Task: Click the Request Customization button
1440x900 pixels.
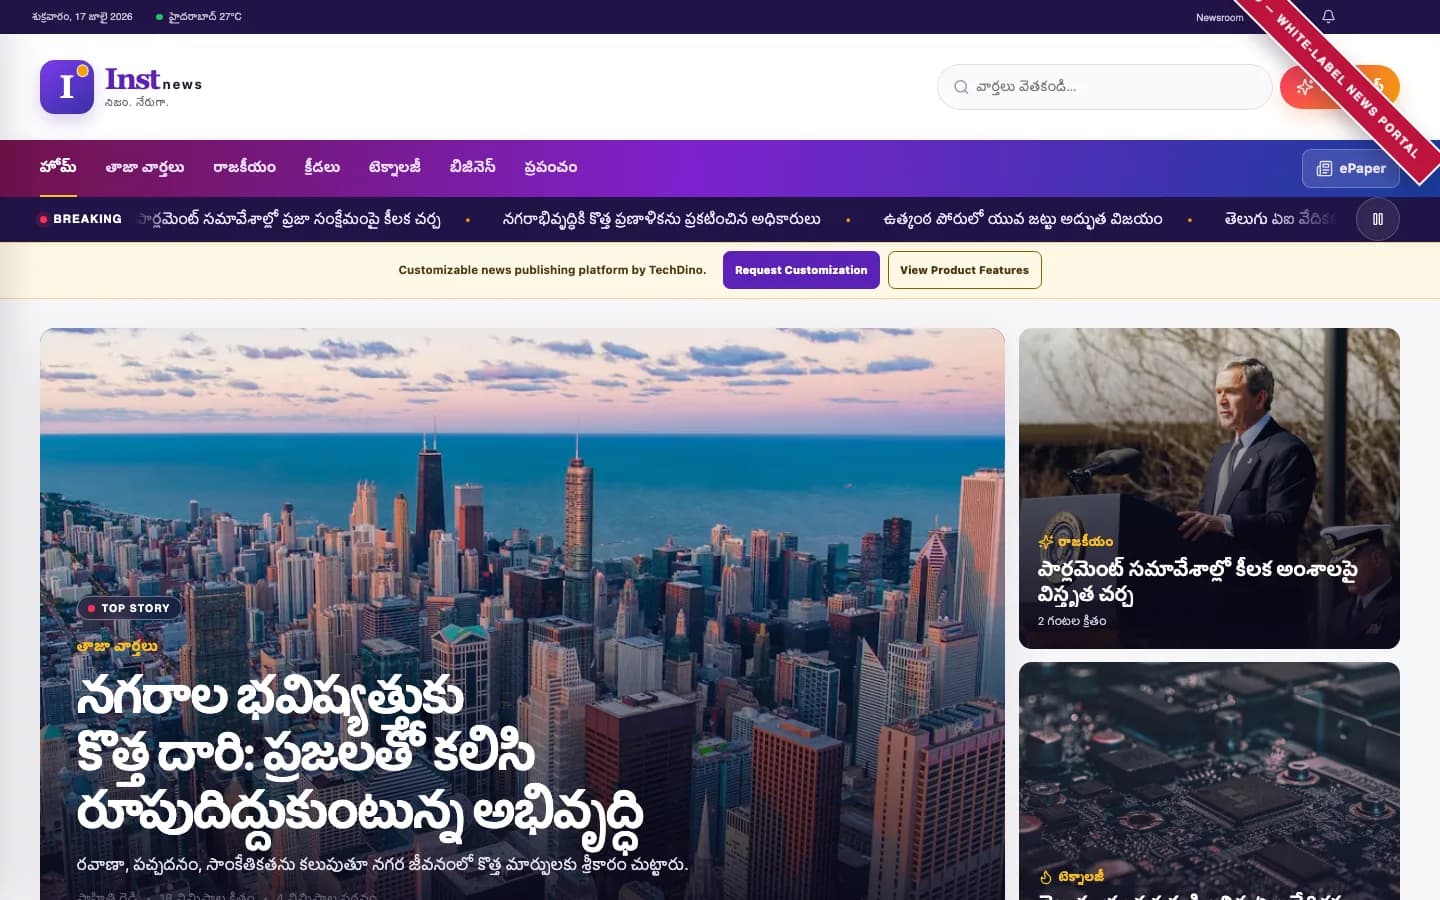Action: pyautogui.click(x=801, y=270)
